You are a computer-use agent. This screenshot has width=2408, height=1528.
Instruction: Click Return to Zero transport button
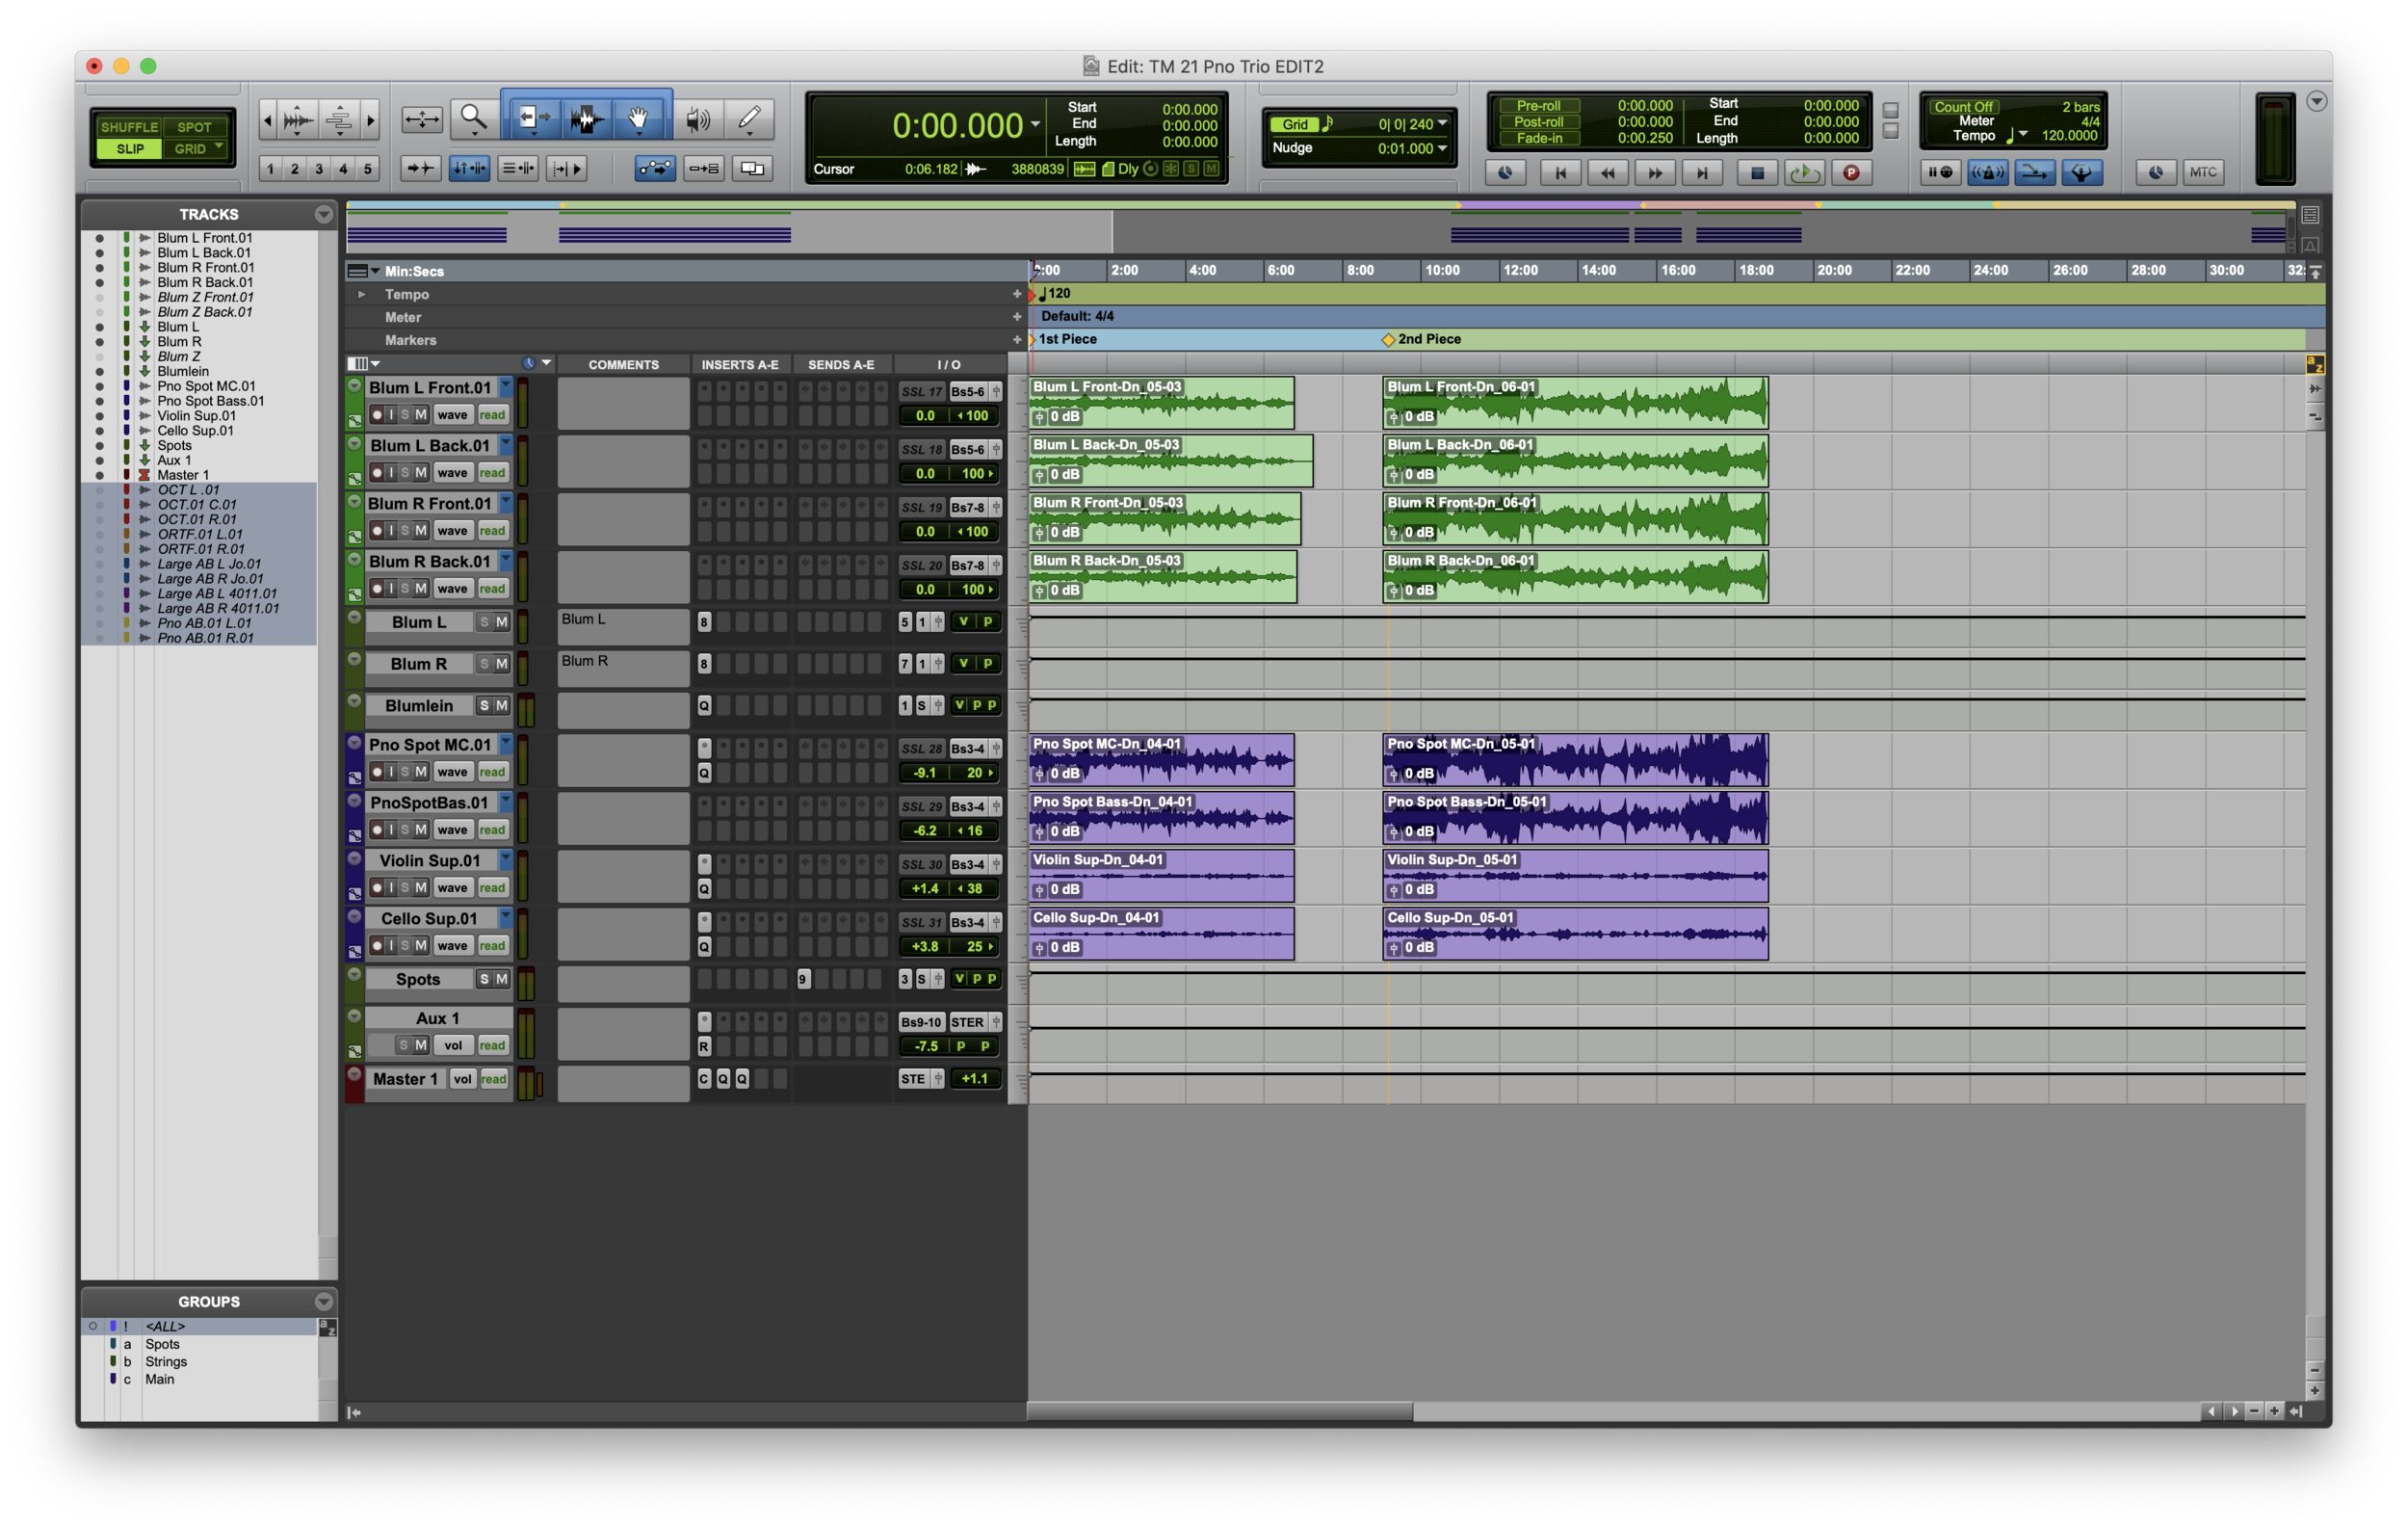[x=1560, y=172]
